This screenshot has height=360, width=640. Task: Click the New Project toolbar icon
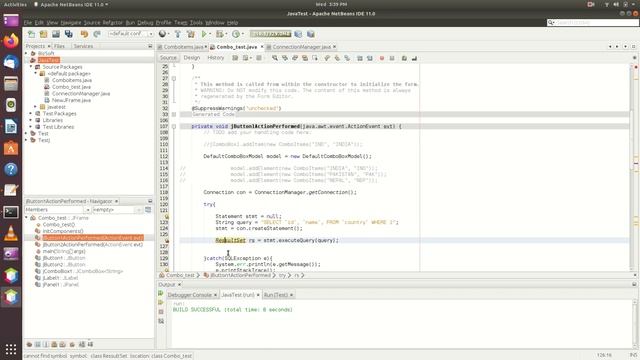(x=43, y=34)
